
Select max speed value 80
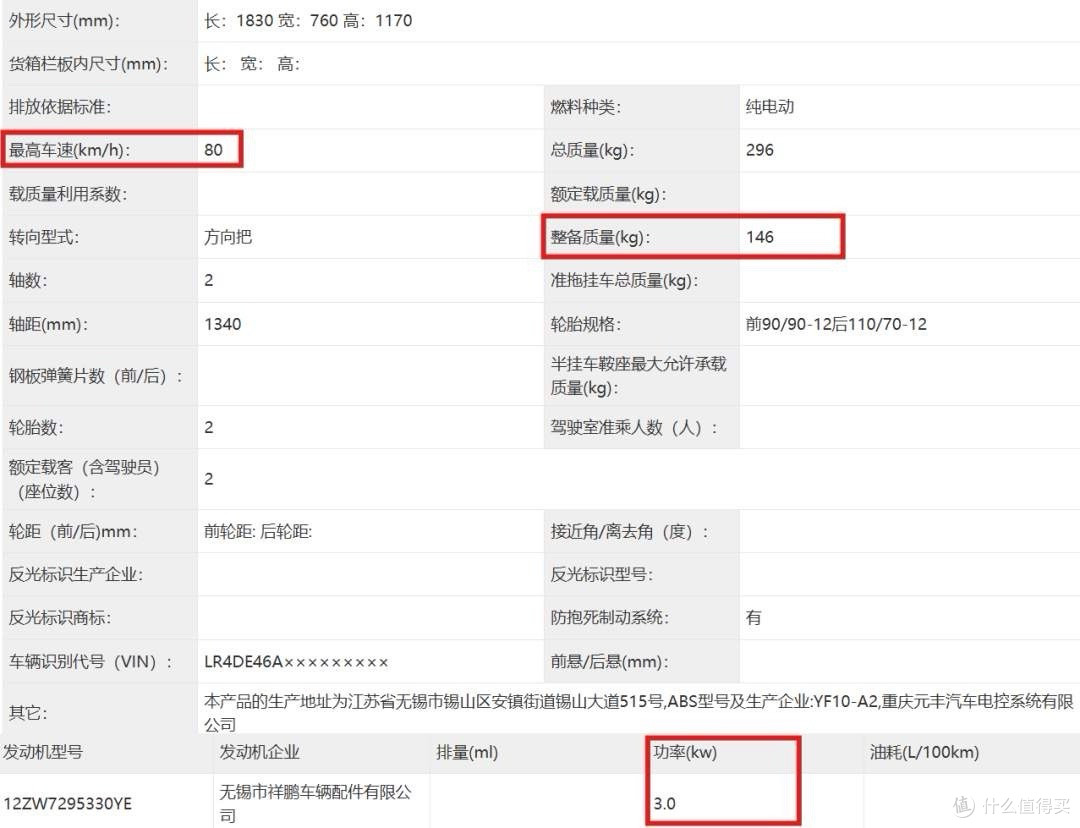click(x=214, y=150)
